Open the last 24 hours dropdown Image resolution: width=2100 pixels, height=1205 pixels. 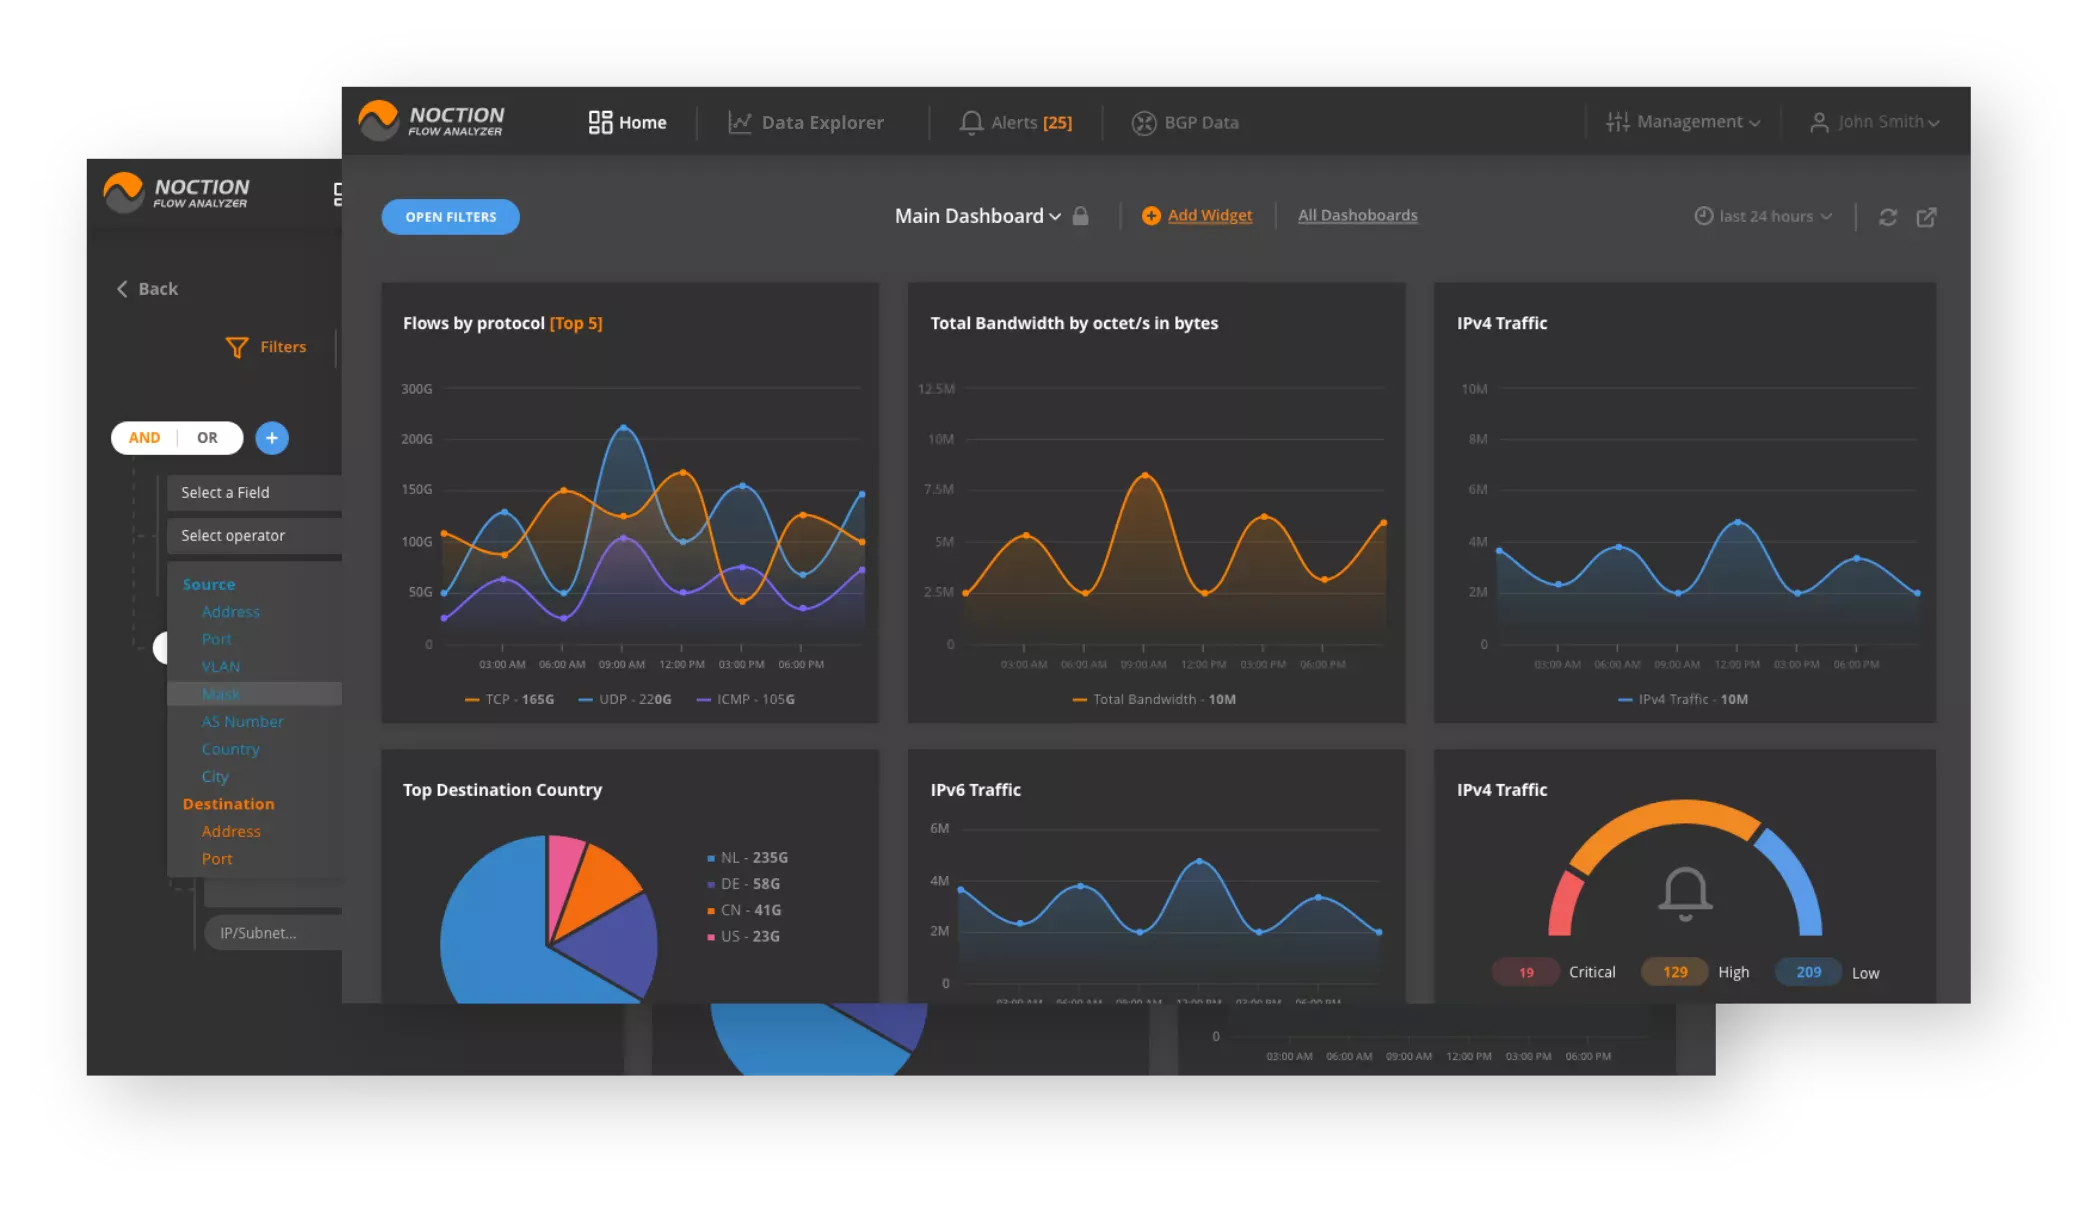click(x=1762, y=216)
